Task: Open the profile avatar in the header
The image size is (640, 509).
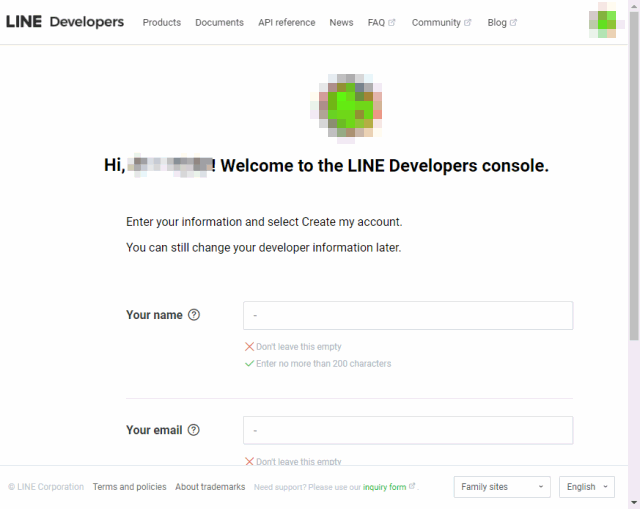Action: coord(603,22)
